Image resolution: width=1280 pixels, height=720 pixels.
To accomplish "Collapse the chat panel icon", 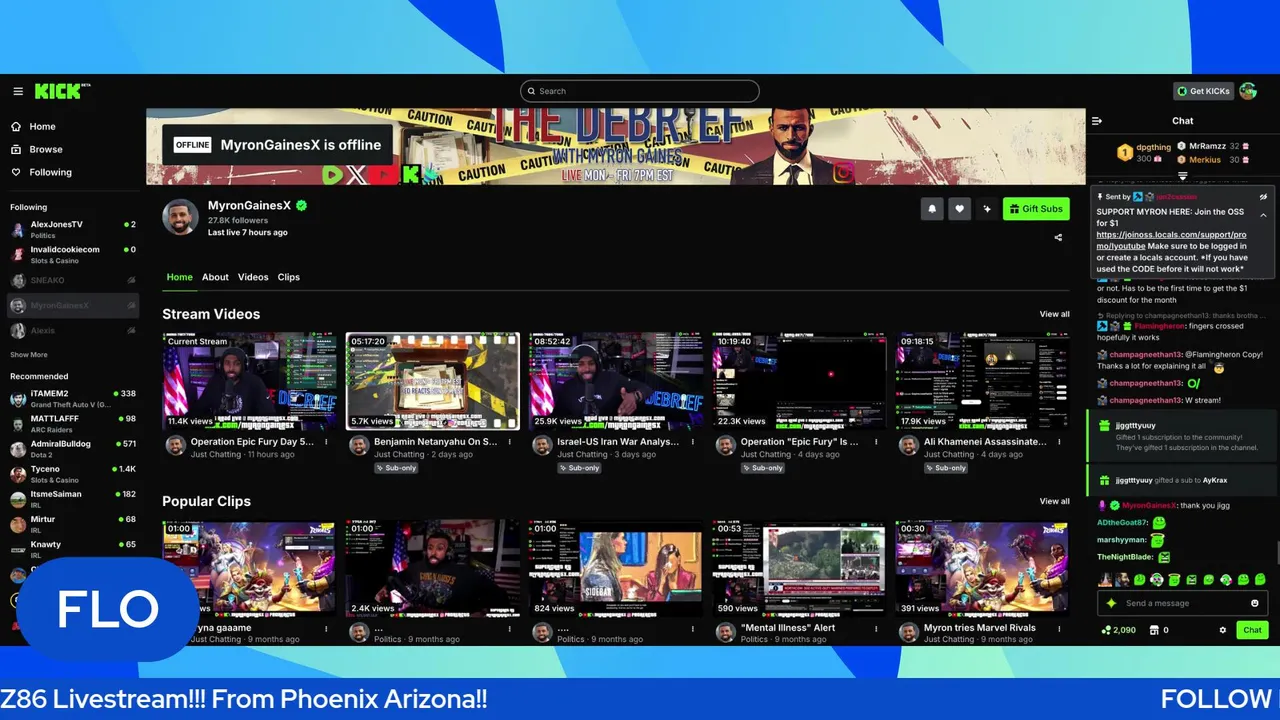I will pyautogui.click(x=1097, y=121).
